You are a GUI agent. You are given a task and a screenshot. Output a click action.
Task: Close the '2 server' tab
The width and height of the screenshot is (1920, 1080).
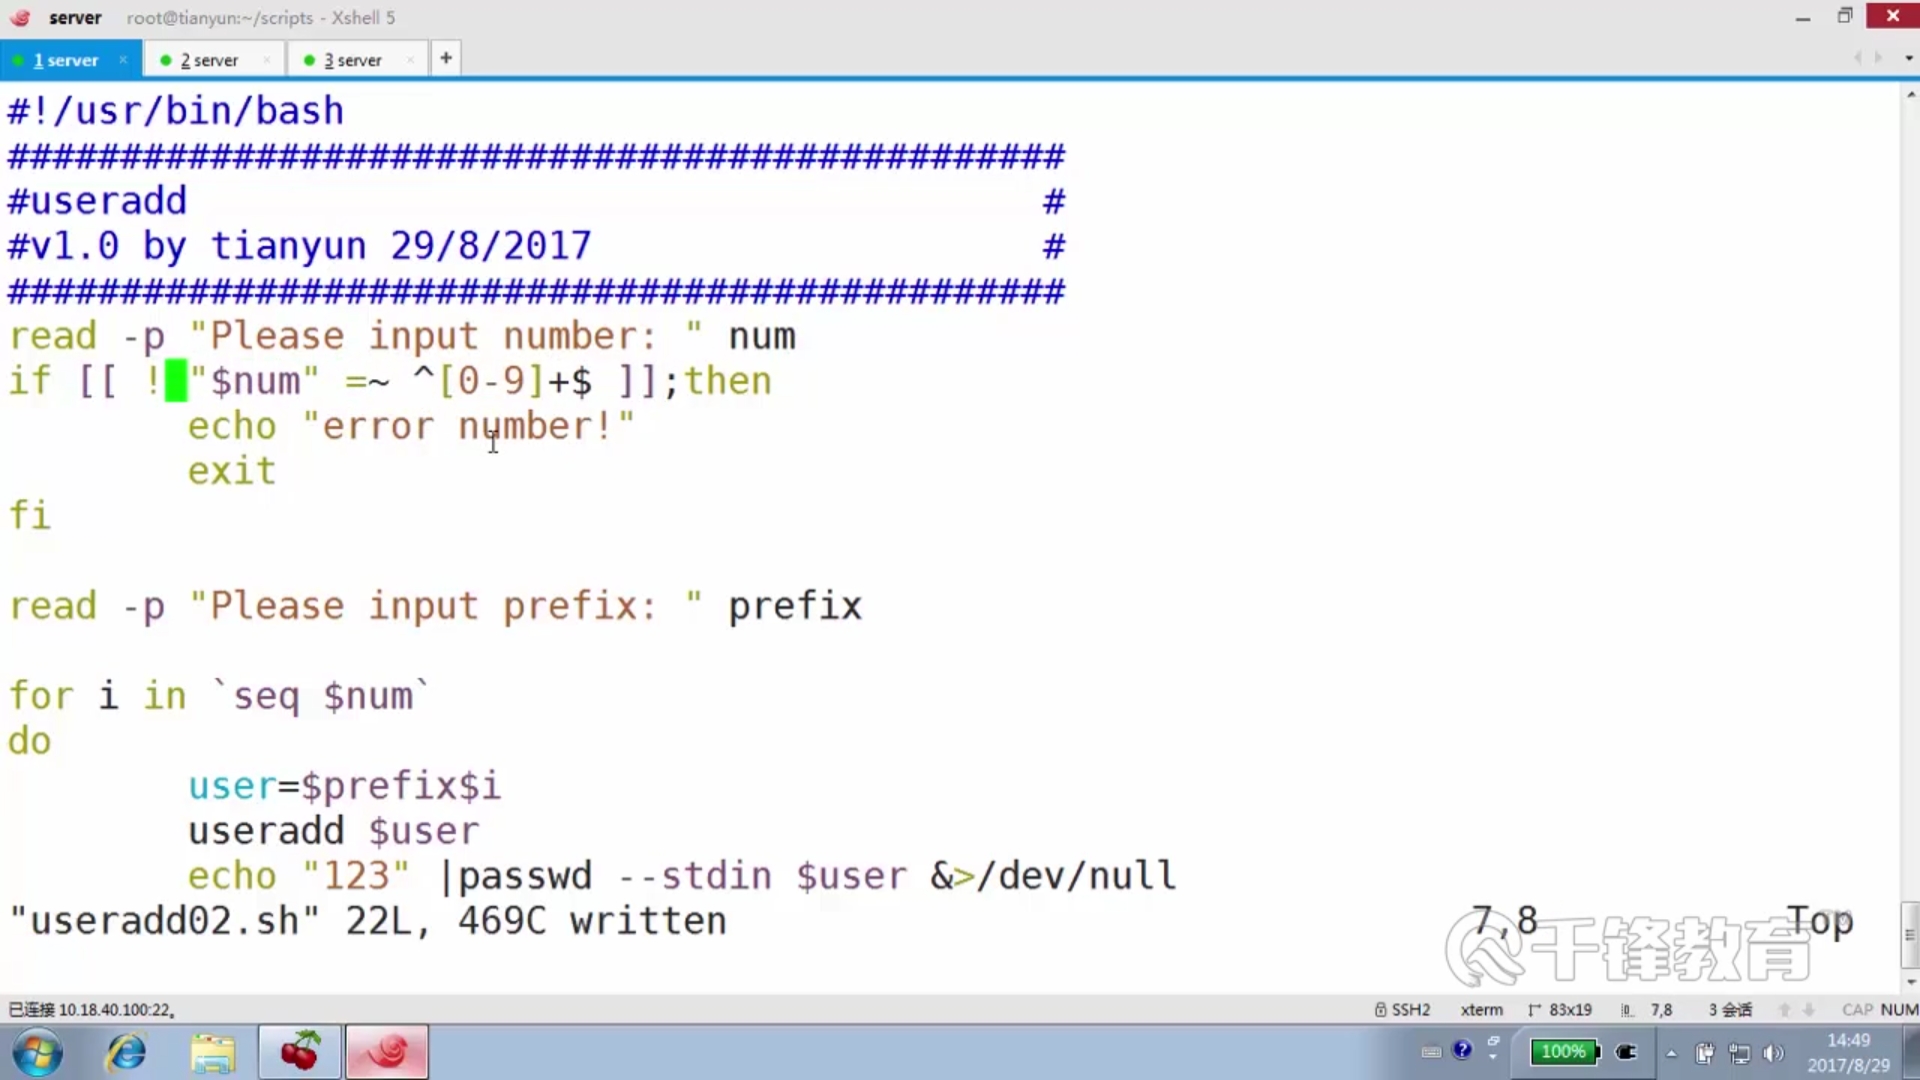pos(266,60)
